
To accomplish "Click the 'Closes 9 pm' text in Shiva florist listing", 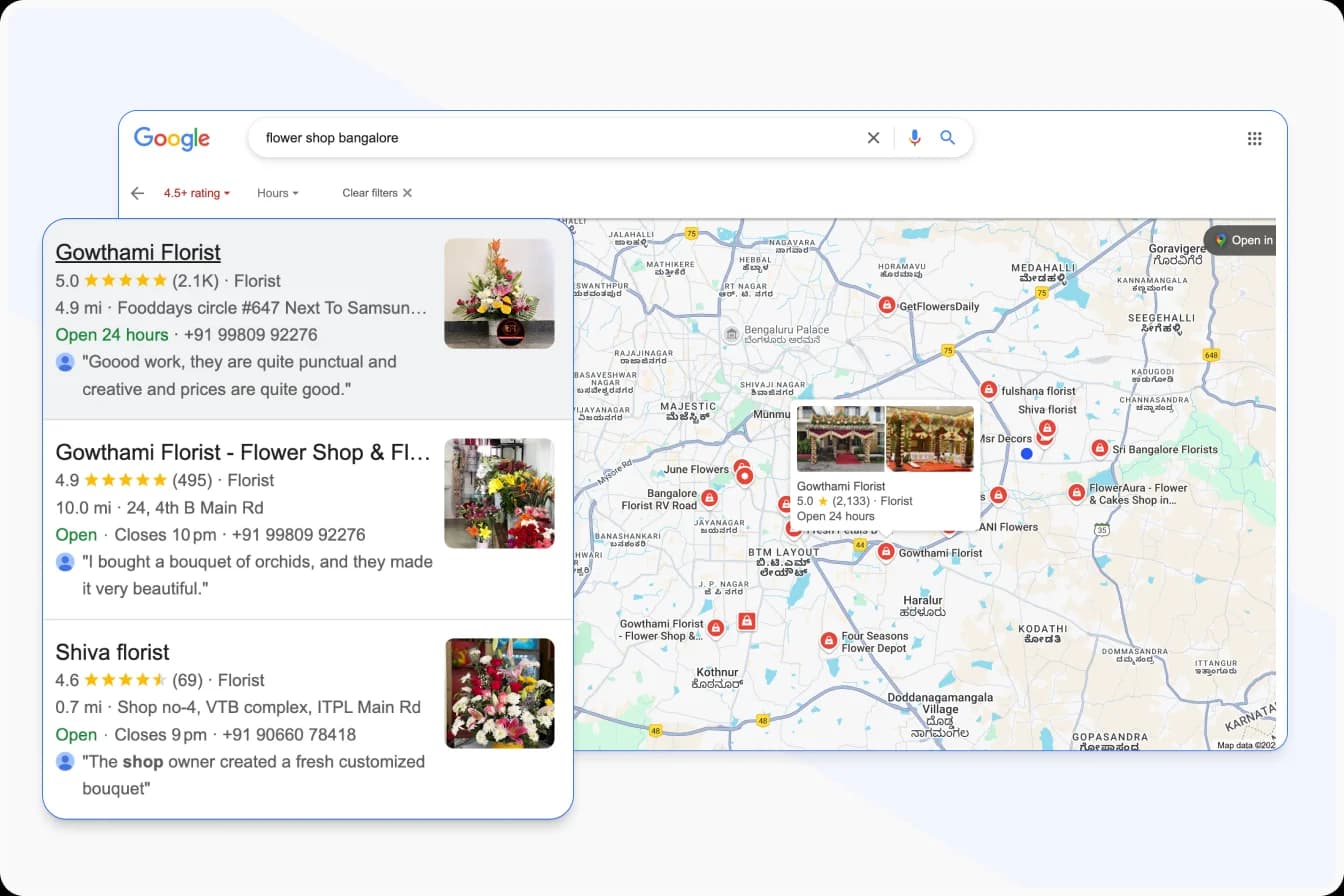I will (161, 735).
